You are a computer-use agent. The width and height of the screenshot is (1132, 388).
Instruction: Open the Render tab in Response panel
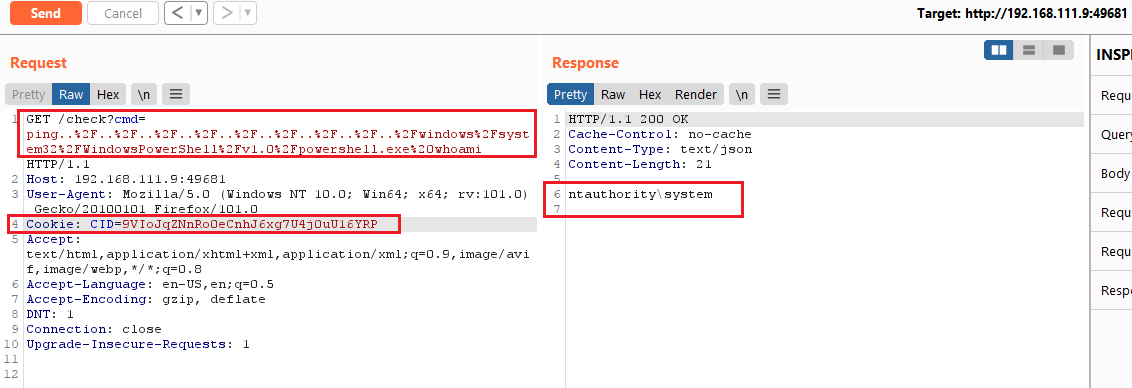click(x=696, y=94)
